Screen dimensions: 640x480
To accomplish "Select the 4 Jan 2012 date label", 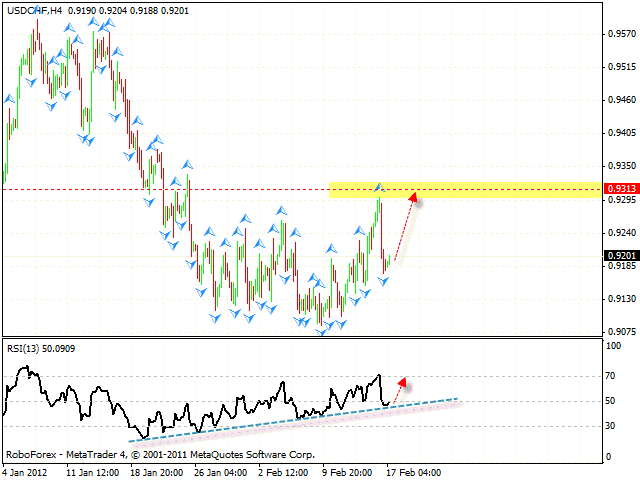I will (x=26, y=468).
